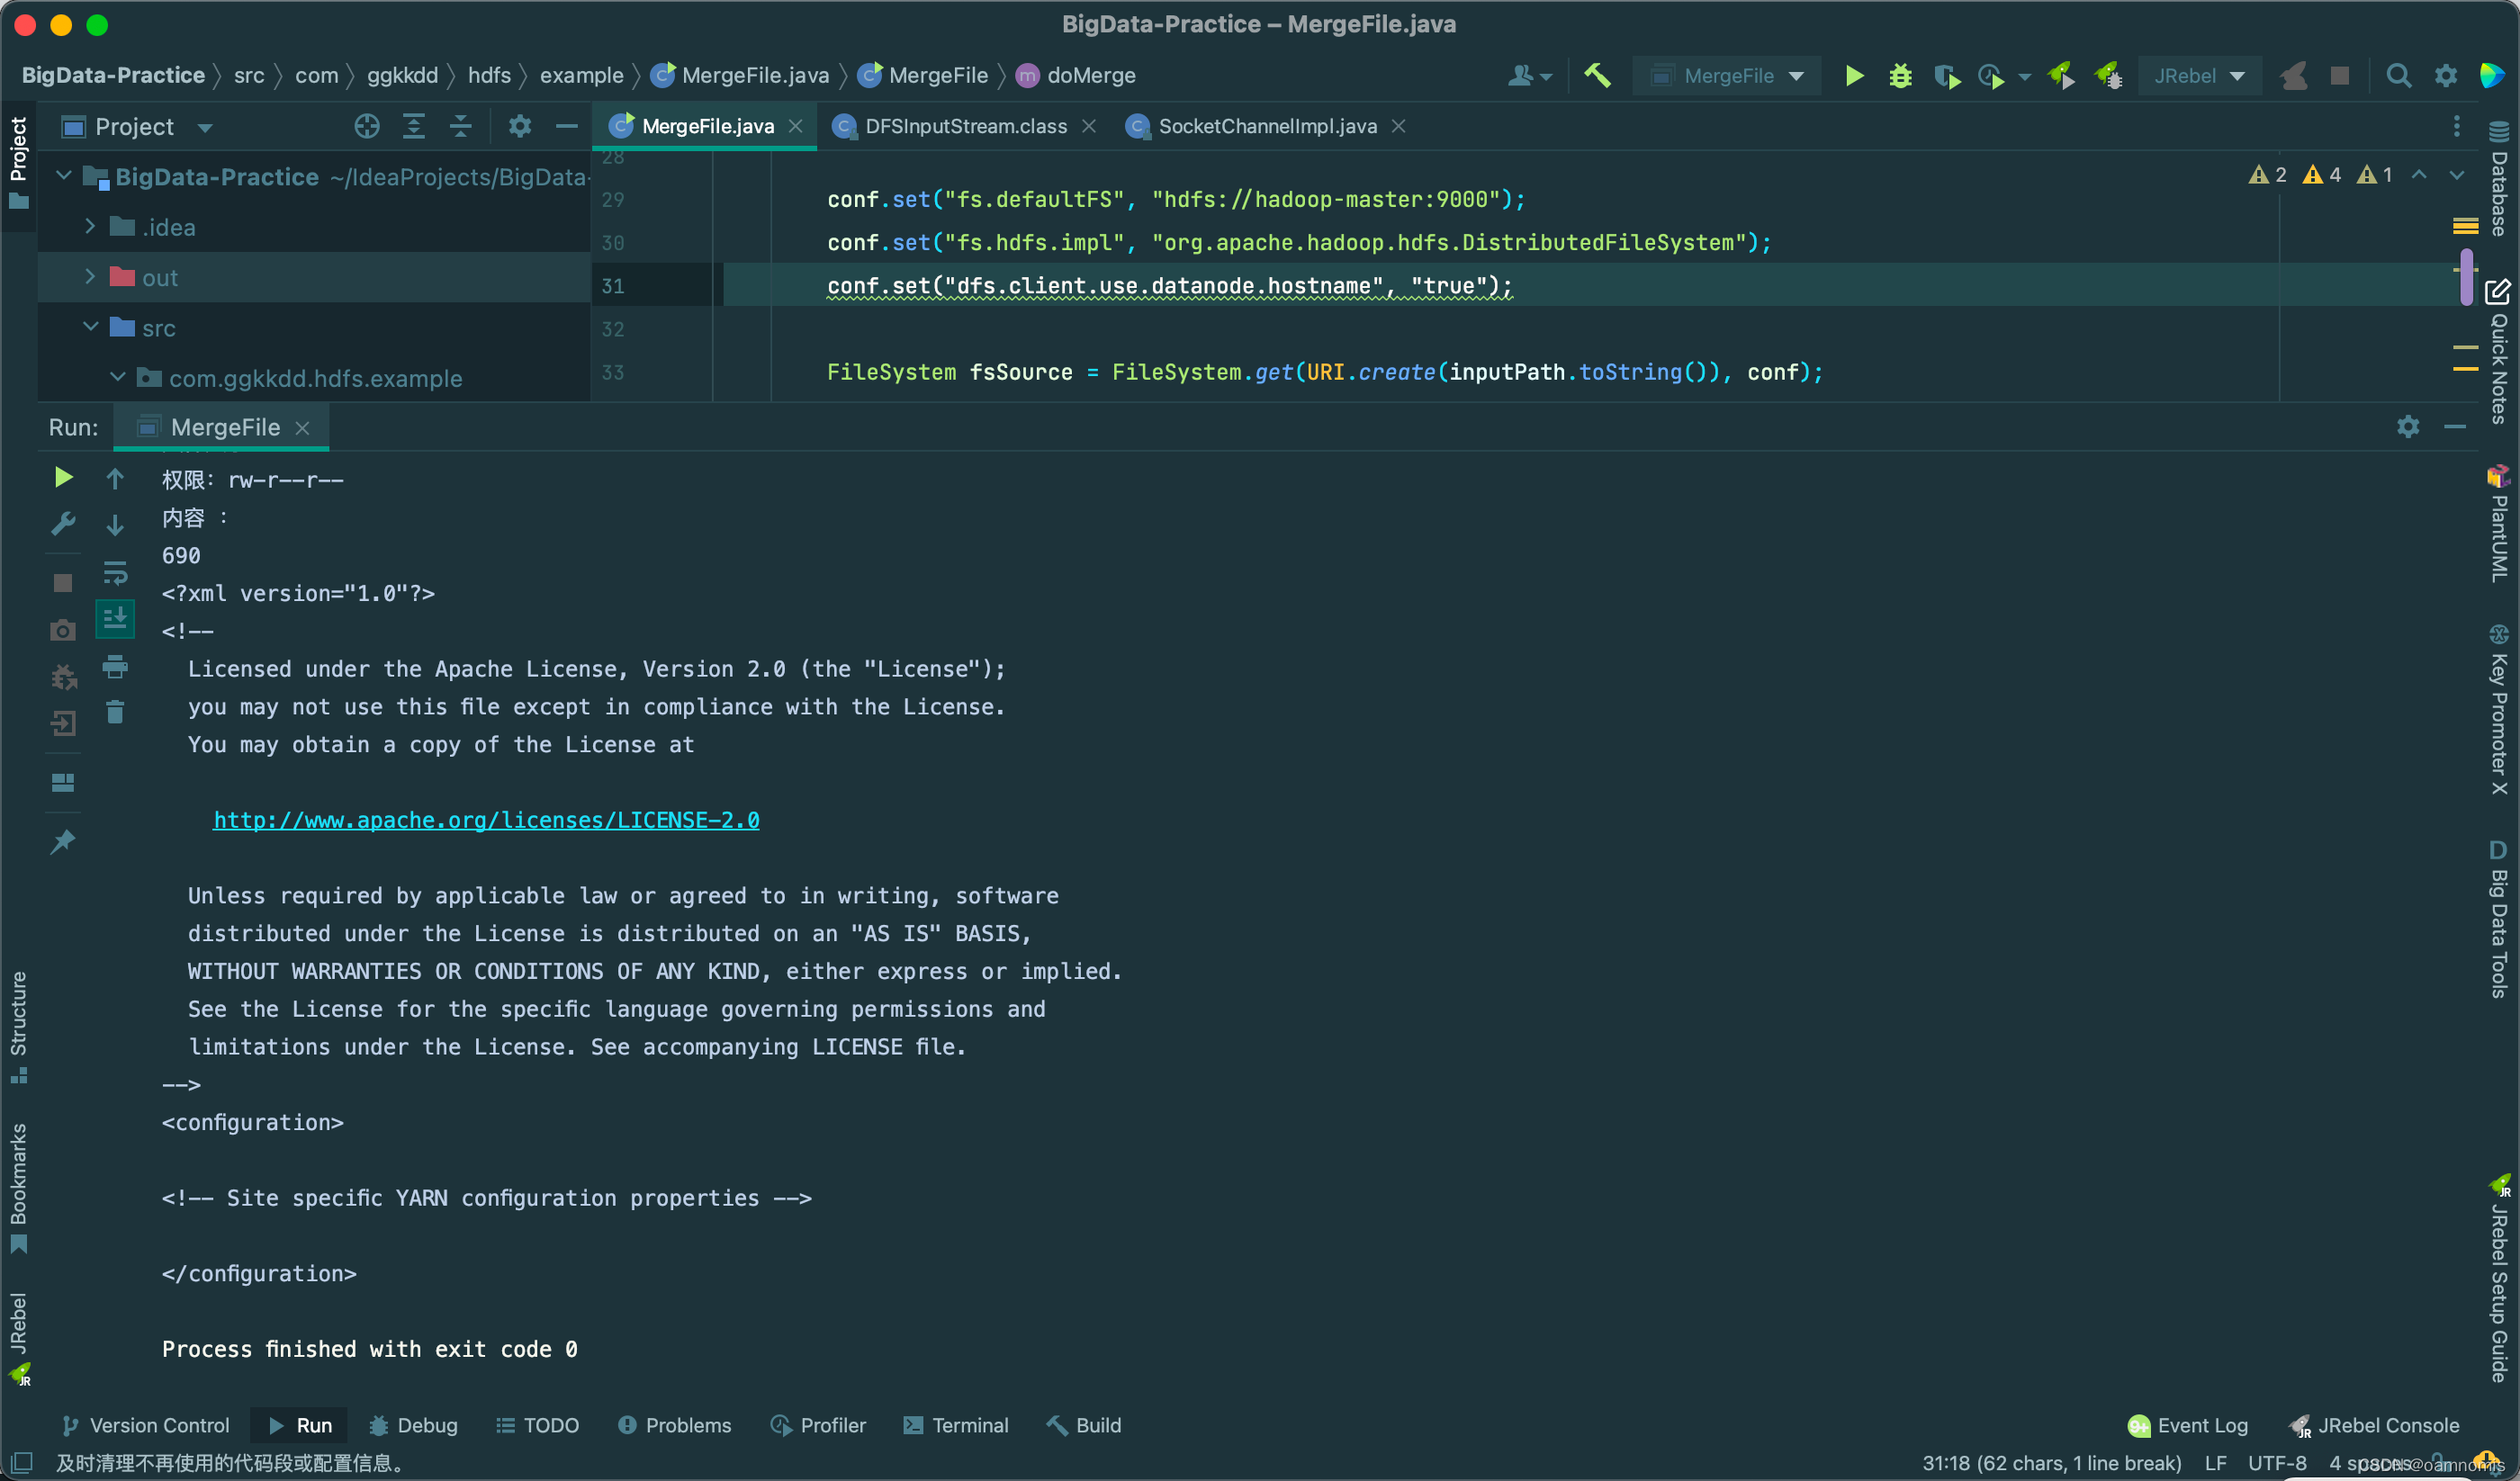Image resolution: width=2520 pixels, height=1481 pixels.
Task: Expand the out folder
Action: (90, 276)
